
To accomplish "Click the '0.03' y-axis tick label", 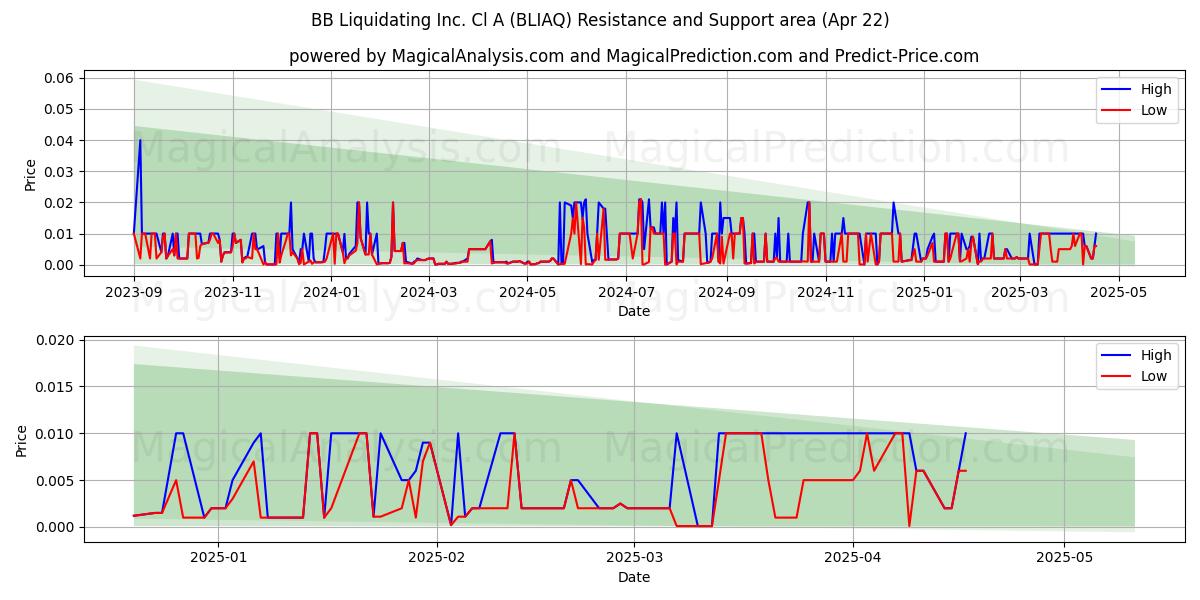I will [x=60, y=172].
